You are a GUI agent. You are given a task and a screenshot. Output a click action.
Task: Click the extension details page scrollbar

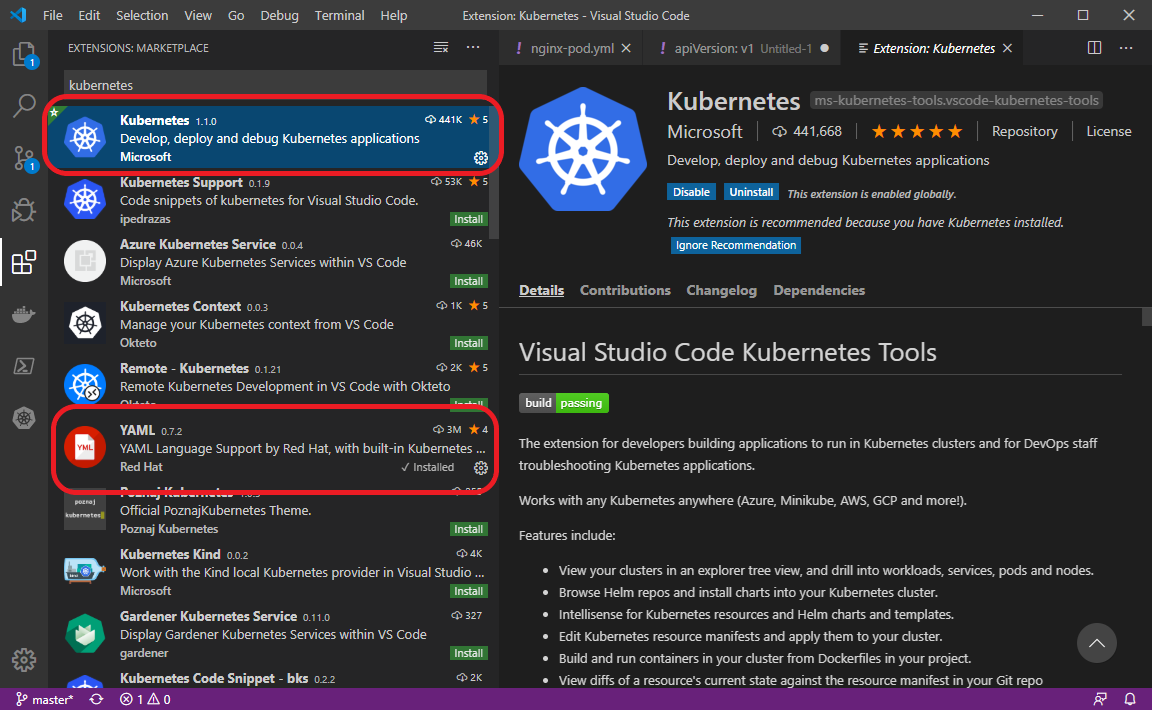[x=1146, y=316]
